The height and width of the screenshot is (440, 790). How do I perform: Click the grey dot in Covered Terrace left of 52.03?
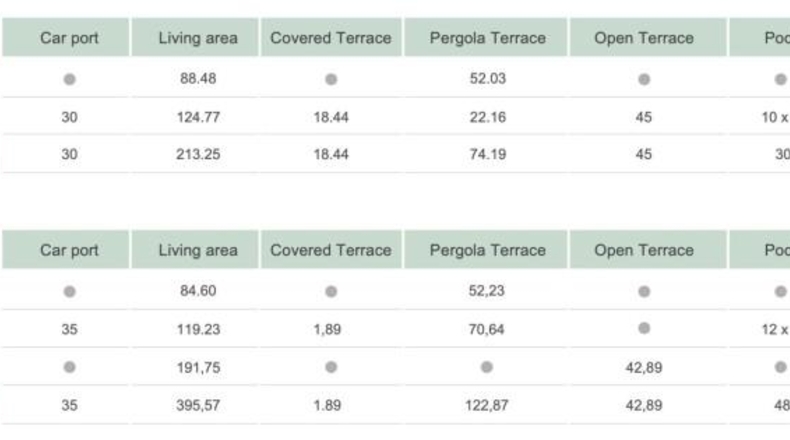coord(331,79)
